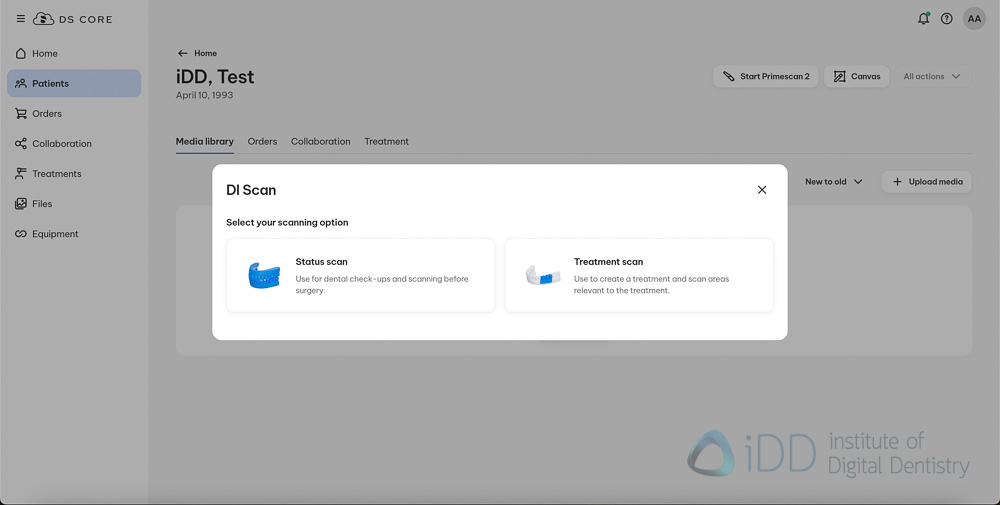
Task: Open the notifications bell
Action: pos(923,19)
